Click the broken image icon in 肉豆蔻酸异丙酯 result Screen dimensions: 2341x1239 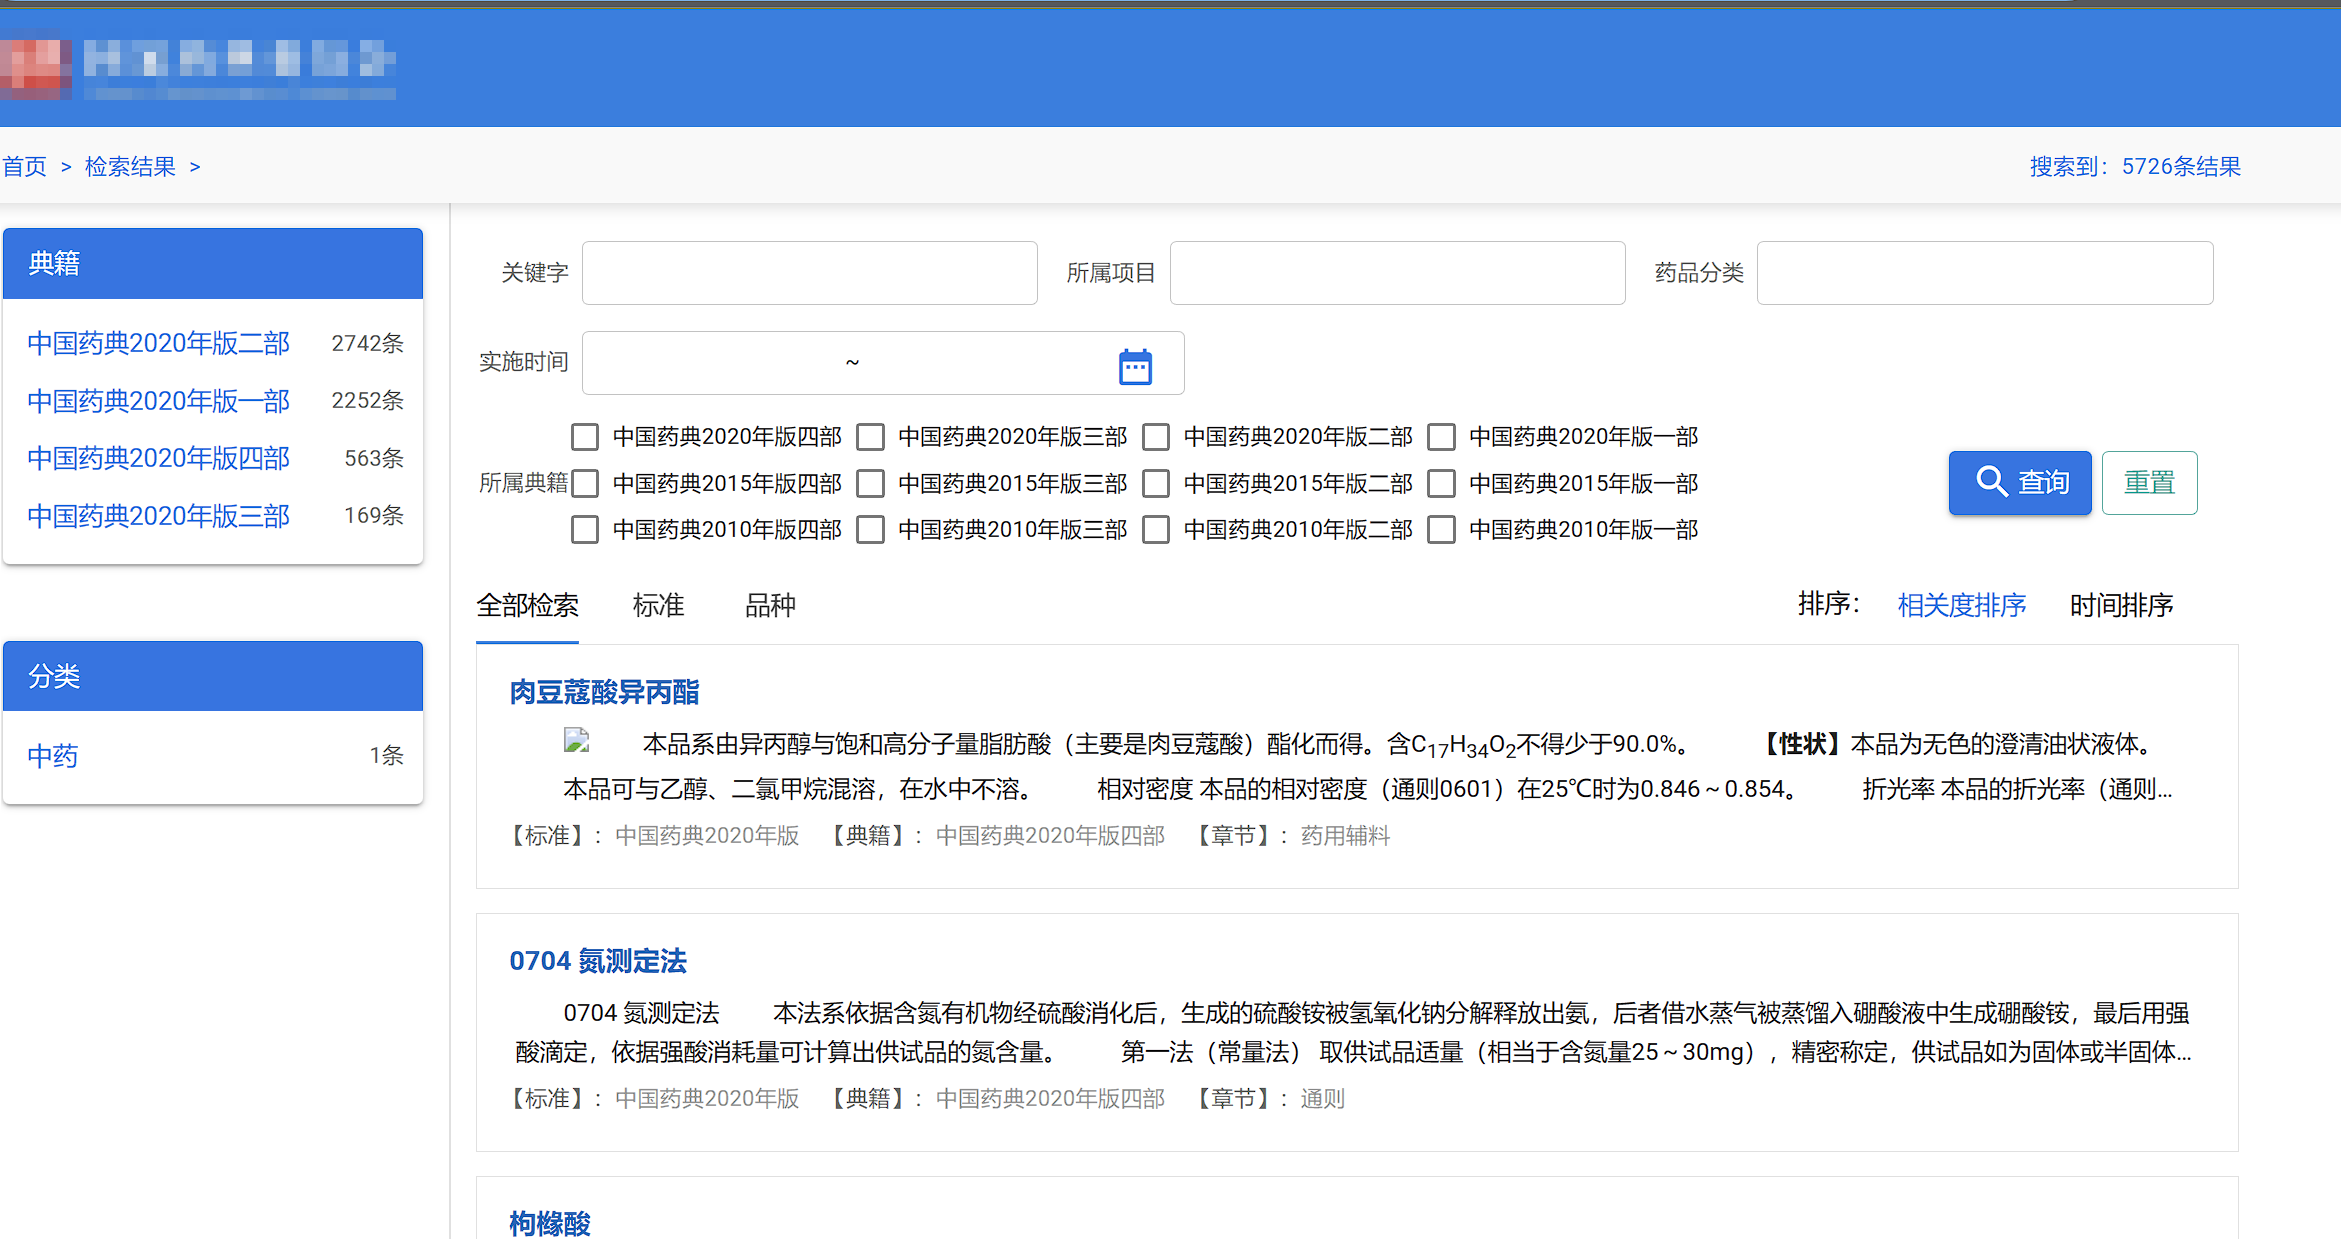[x=576, y=741]
